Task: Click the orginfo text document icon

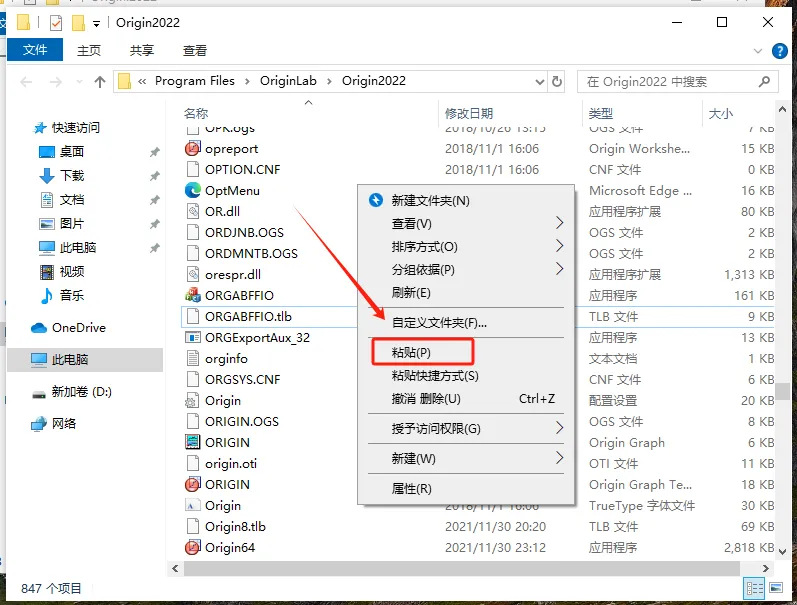Action: [193, 358]
